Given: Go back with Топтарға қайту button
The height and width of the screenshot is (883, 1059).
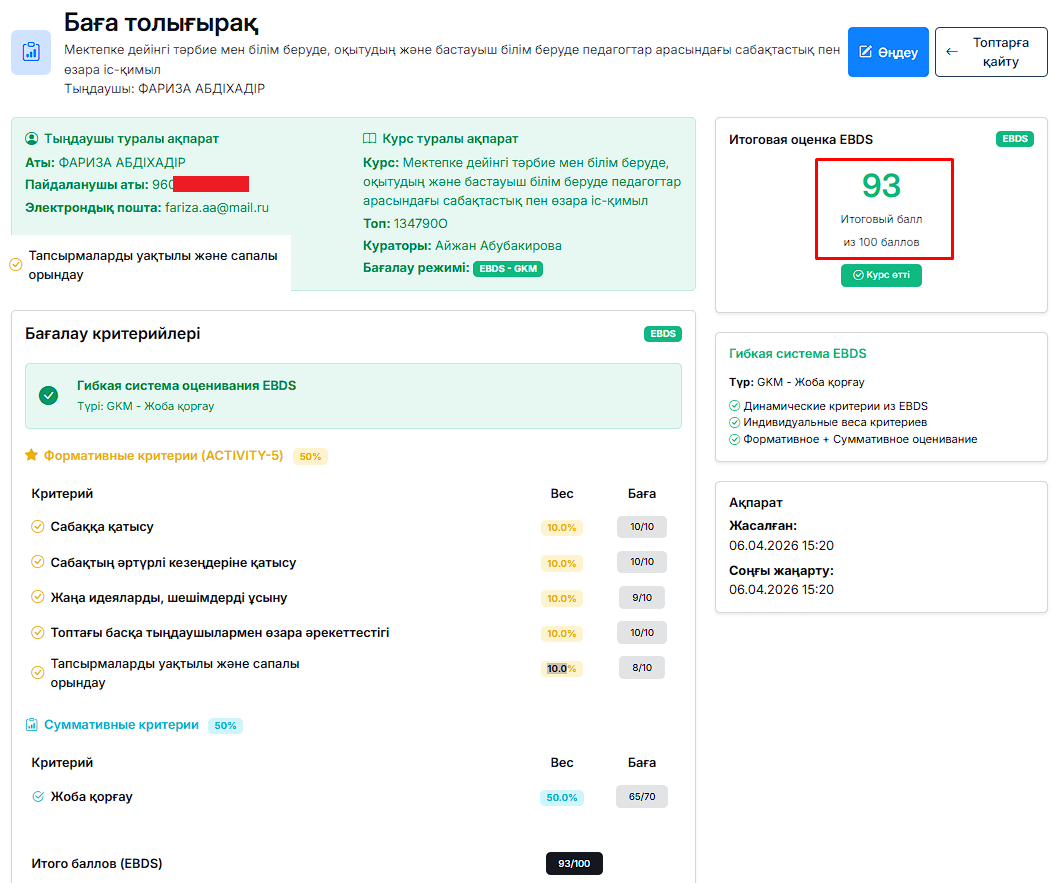Looking at the screenshot, I should click(991, 52).
